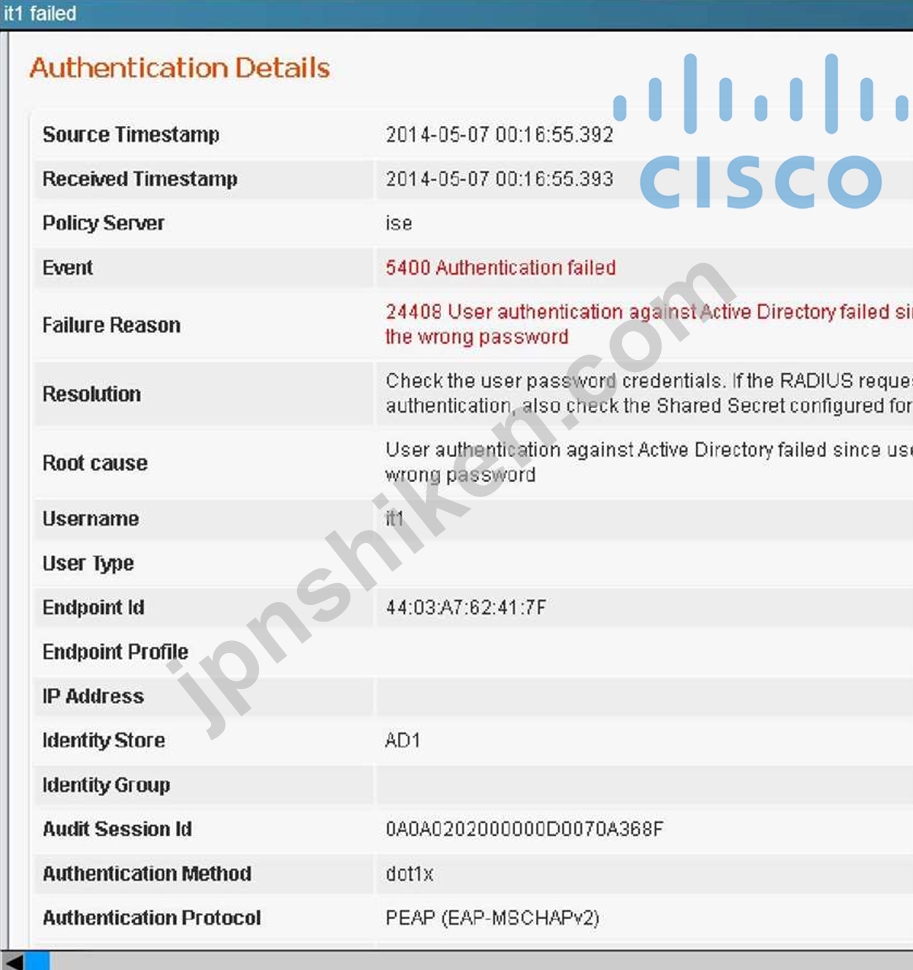This screenshot has width=913, height=970.
Task: Click the Failure Reason row label
Action: (111, 325)
